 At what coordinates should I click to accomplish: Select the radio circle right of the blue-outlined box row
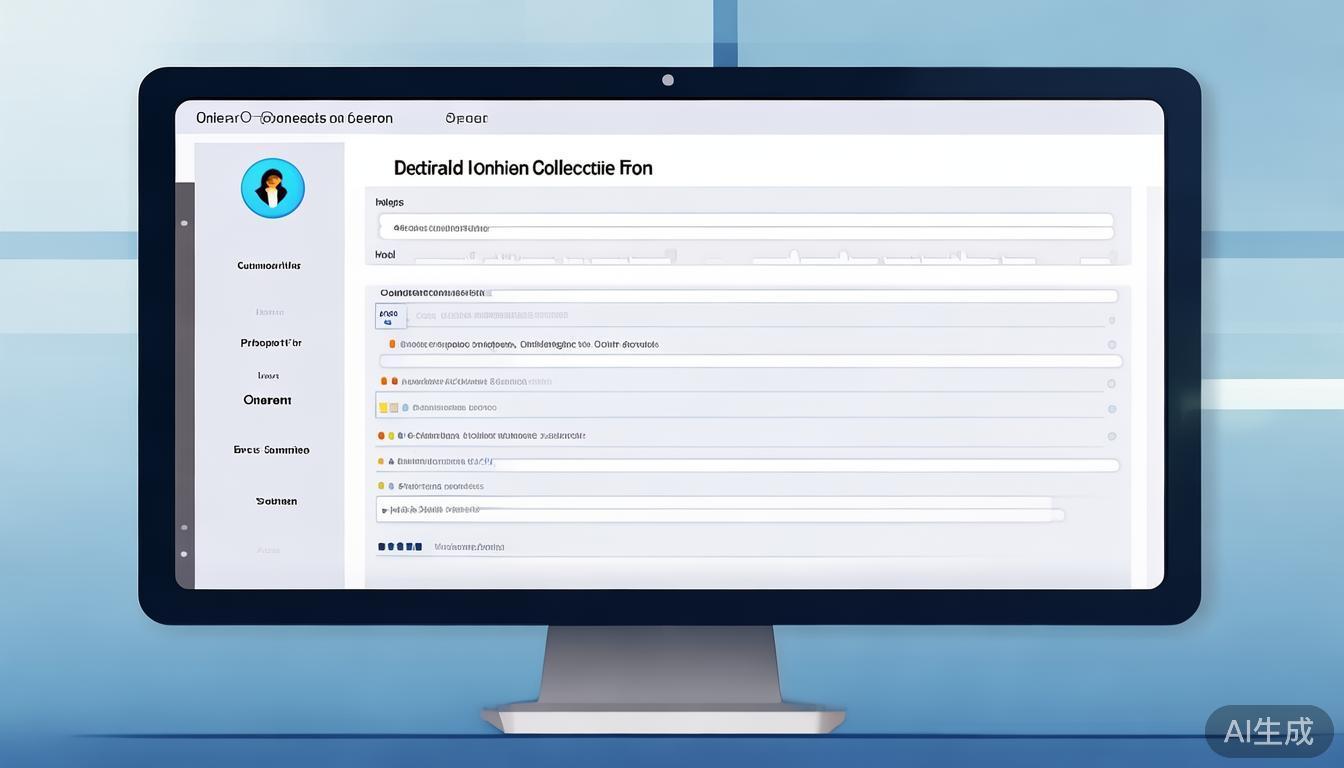tap(1112, 320)
